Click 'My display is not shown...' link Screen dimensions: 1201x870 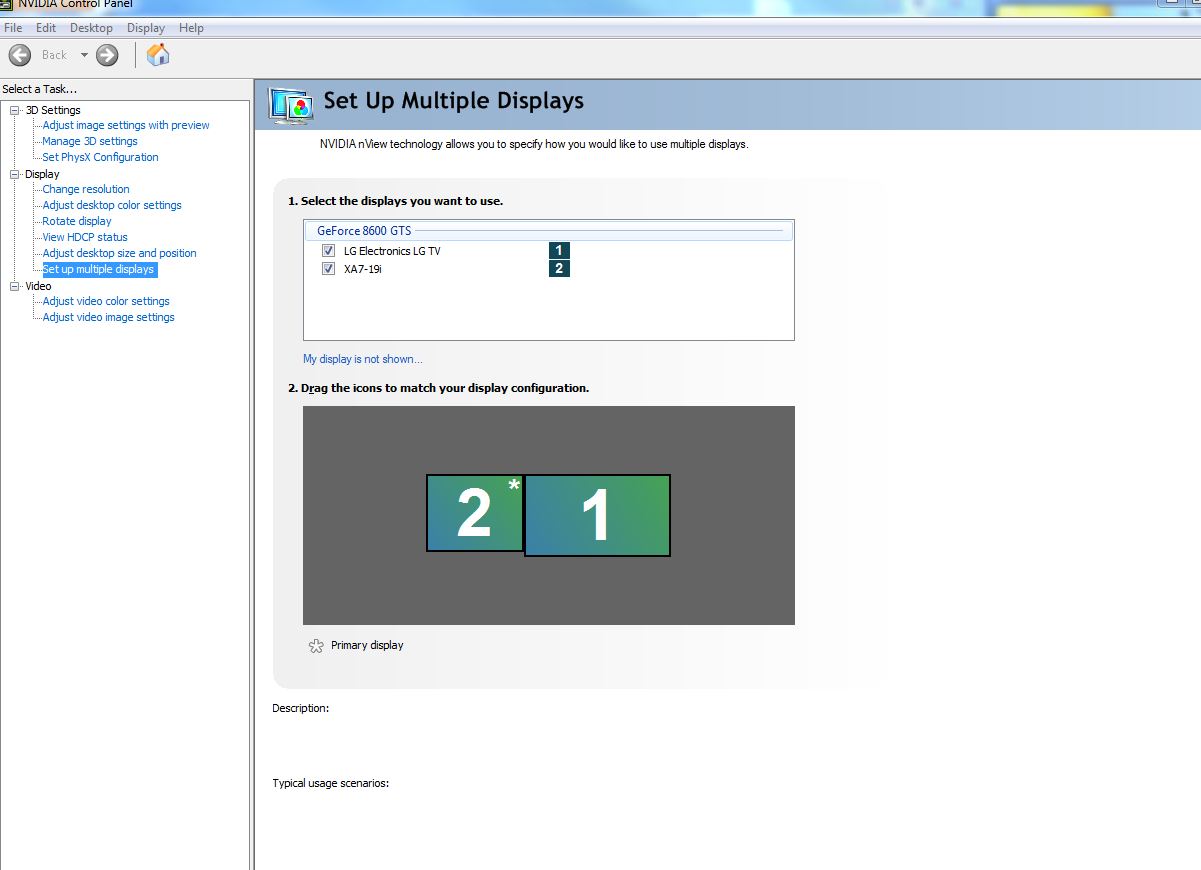click(363, 359)
